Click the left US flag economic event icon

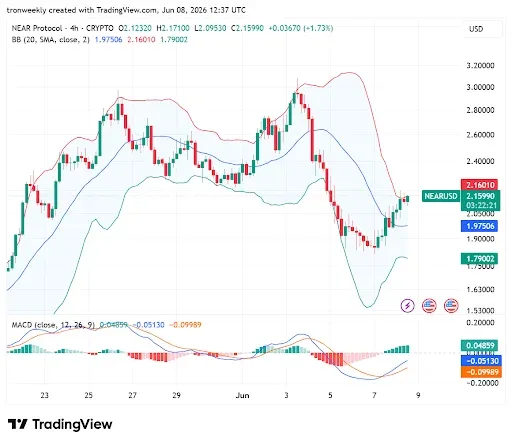click(x=429, y=305)
